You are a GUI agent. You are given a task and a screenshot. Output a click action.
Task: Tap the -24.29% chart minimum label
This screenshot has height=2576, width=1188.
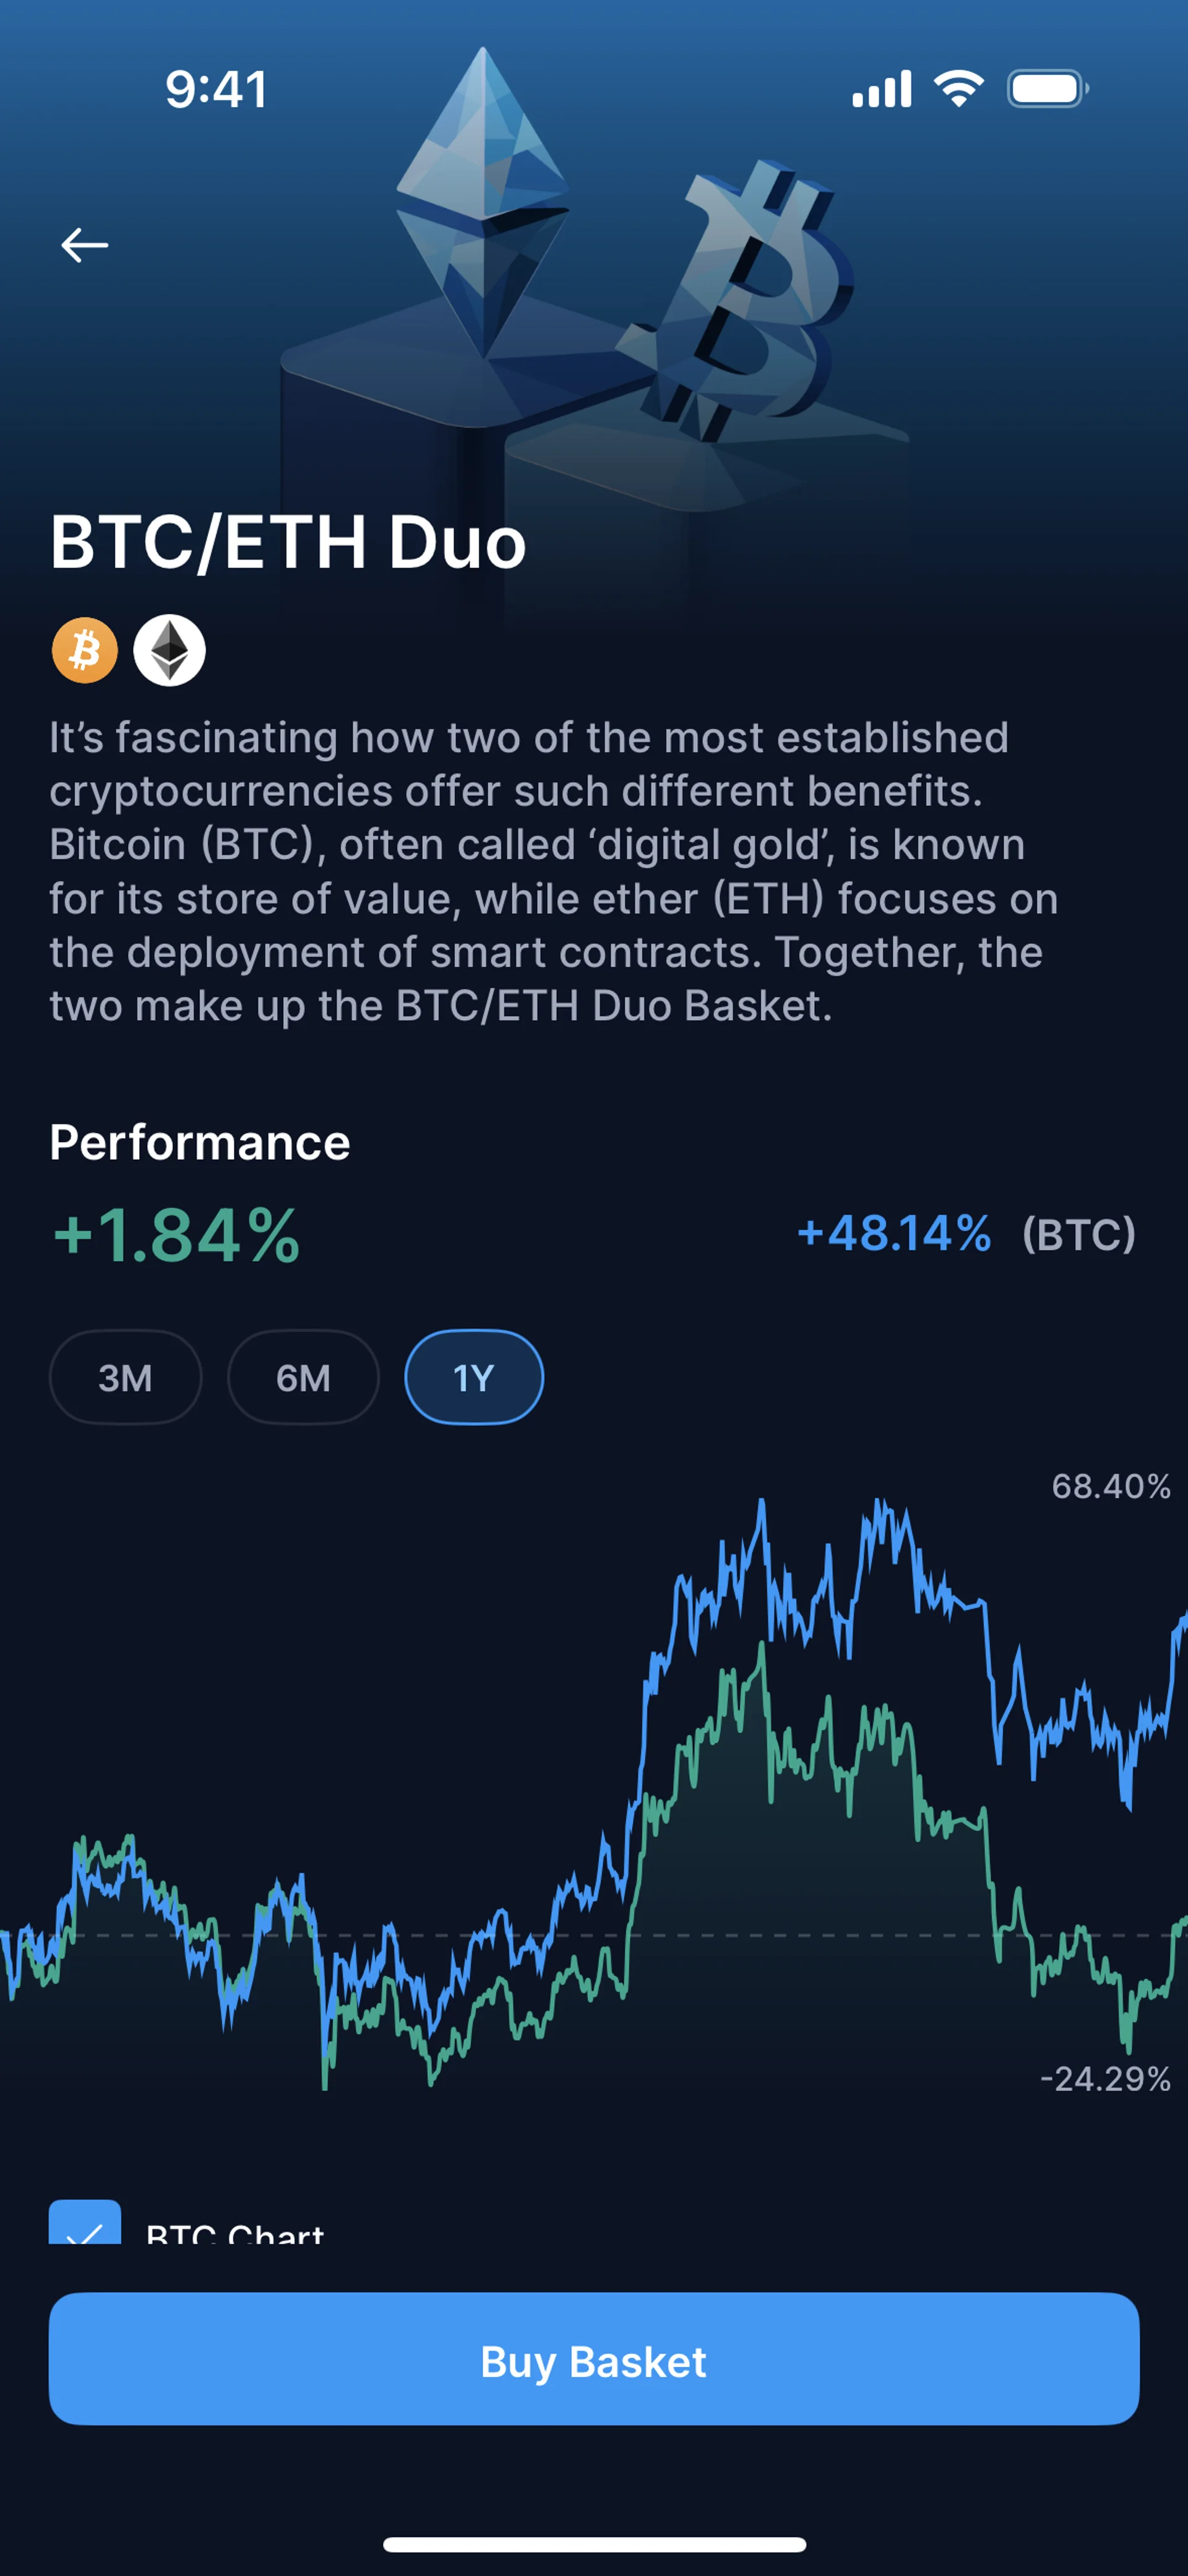[x=1105, y=2079]
